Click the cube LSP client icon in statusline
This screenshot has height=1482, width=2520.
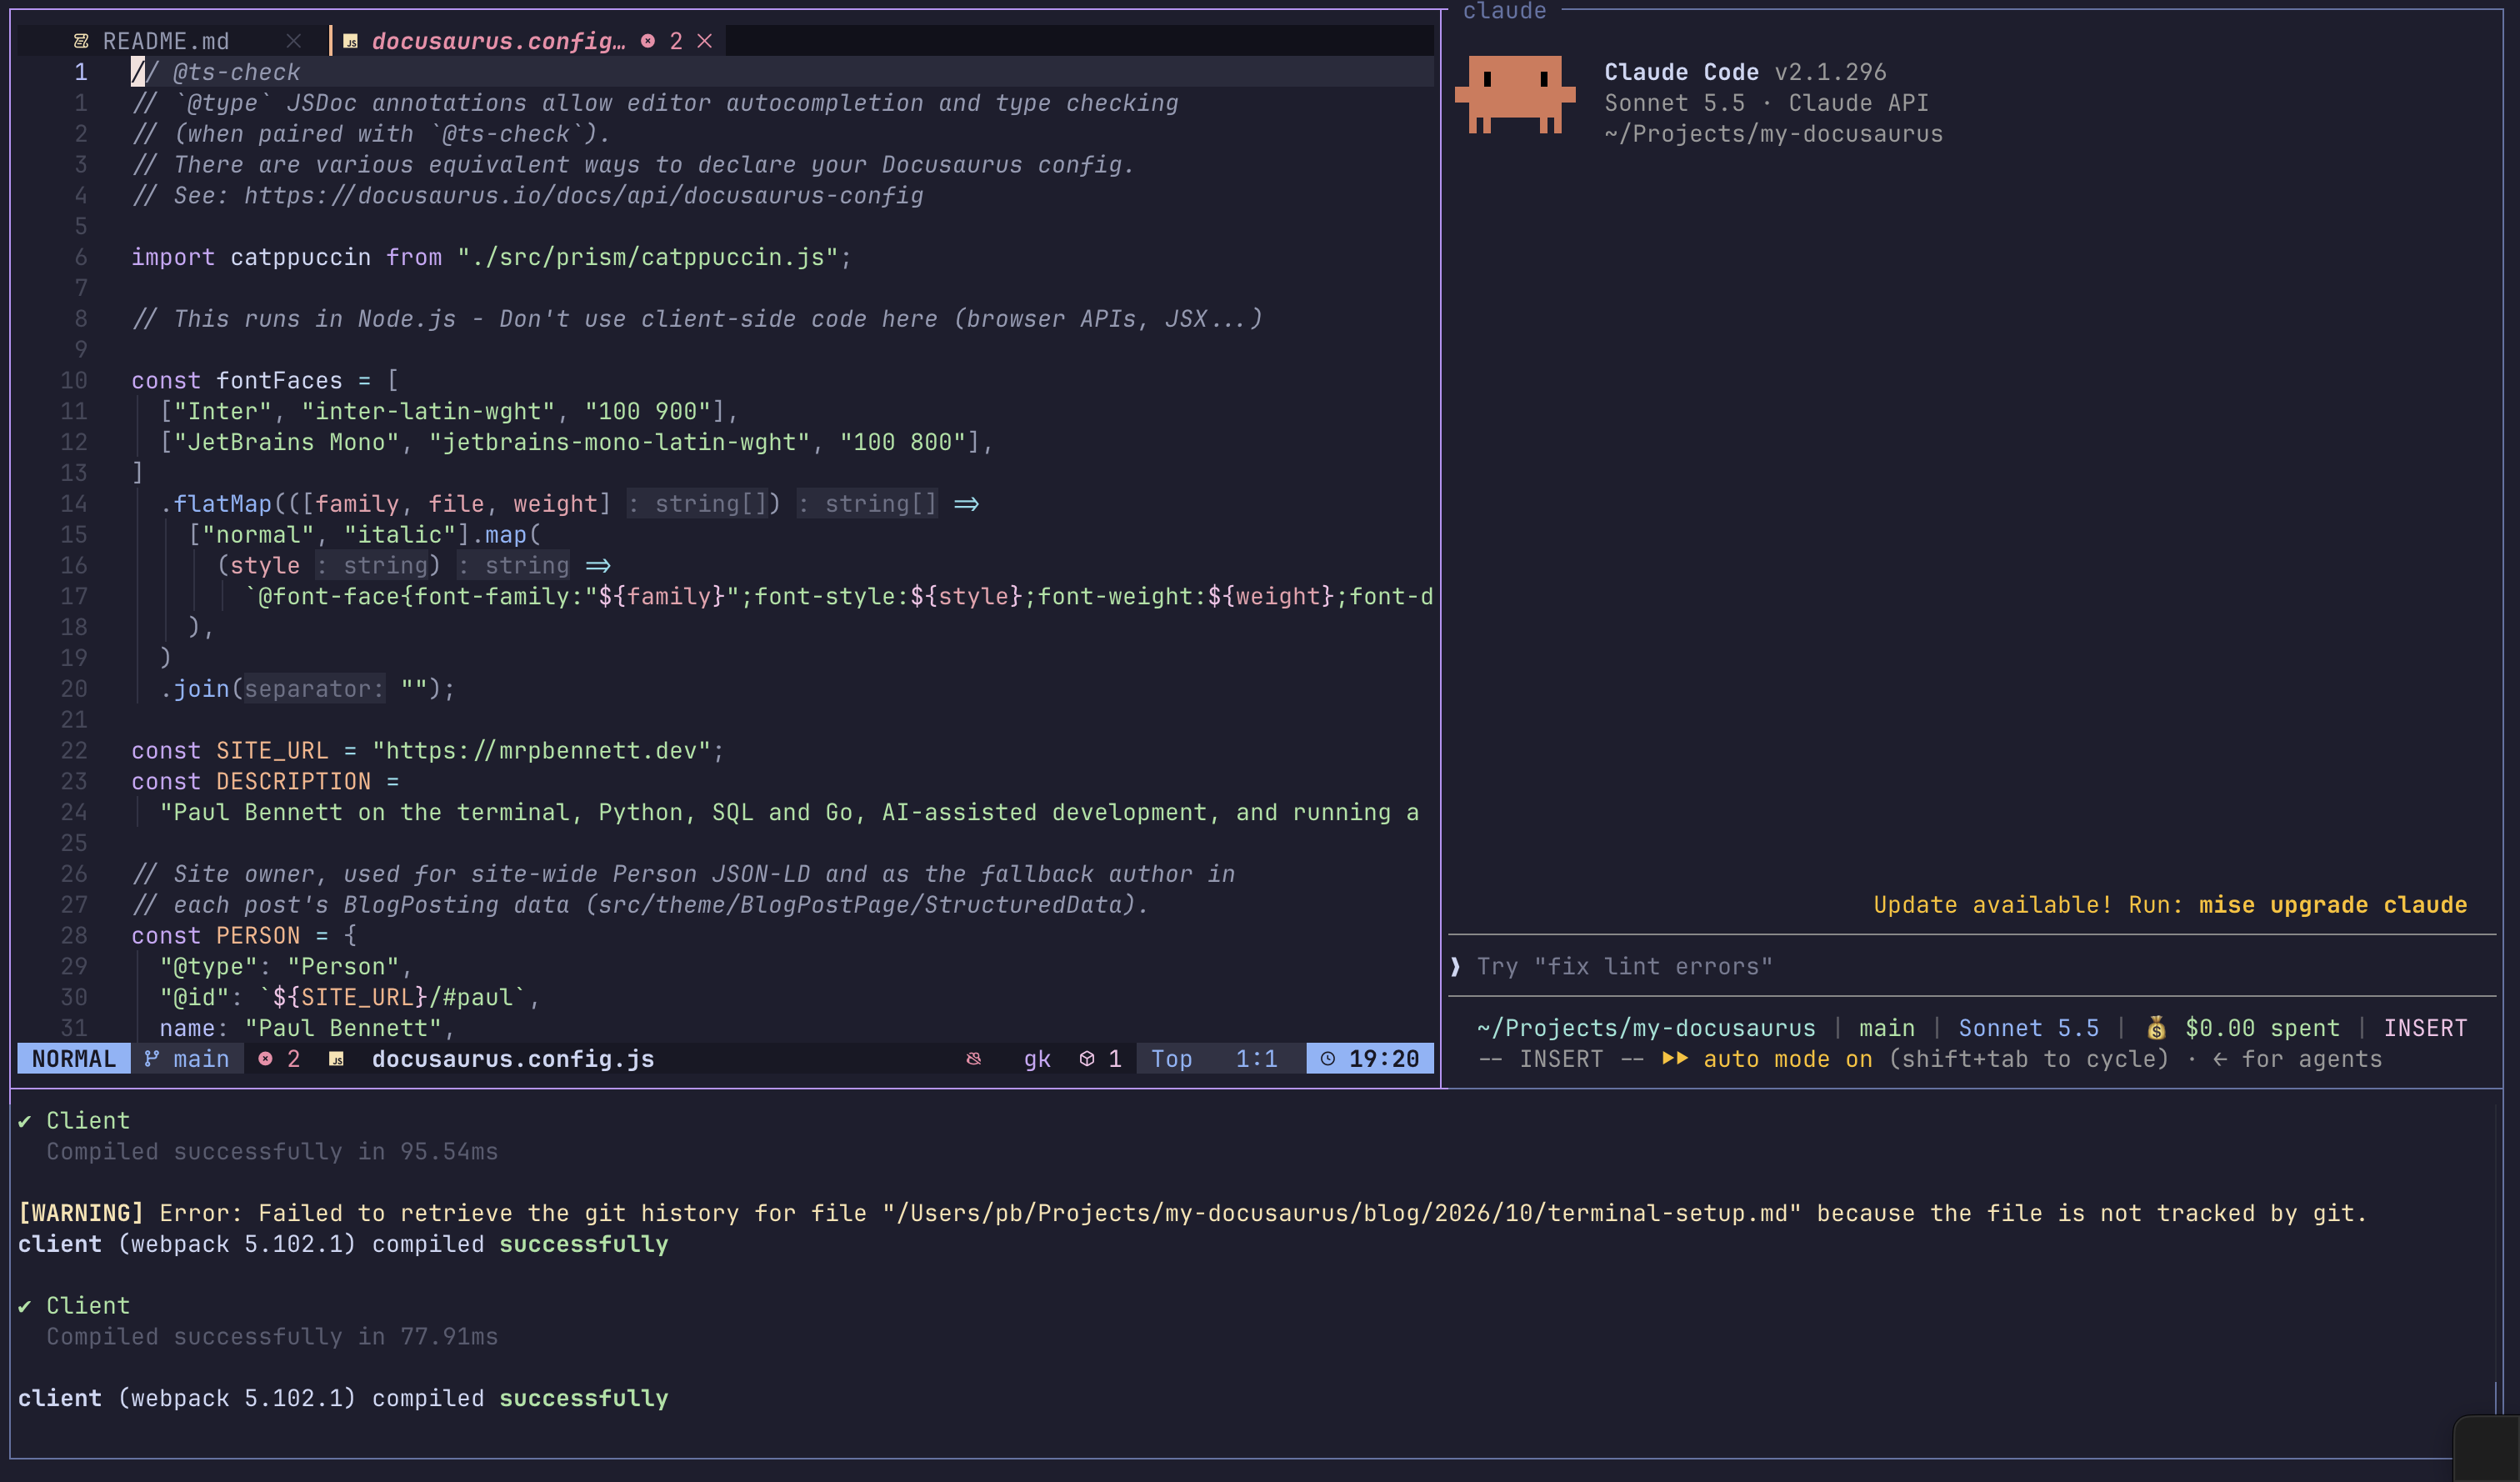click(1087, 1058)
